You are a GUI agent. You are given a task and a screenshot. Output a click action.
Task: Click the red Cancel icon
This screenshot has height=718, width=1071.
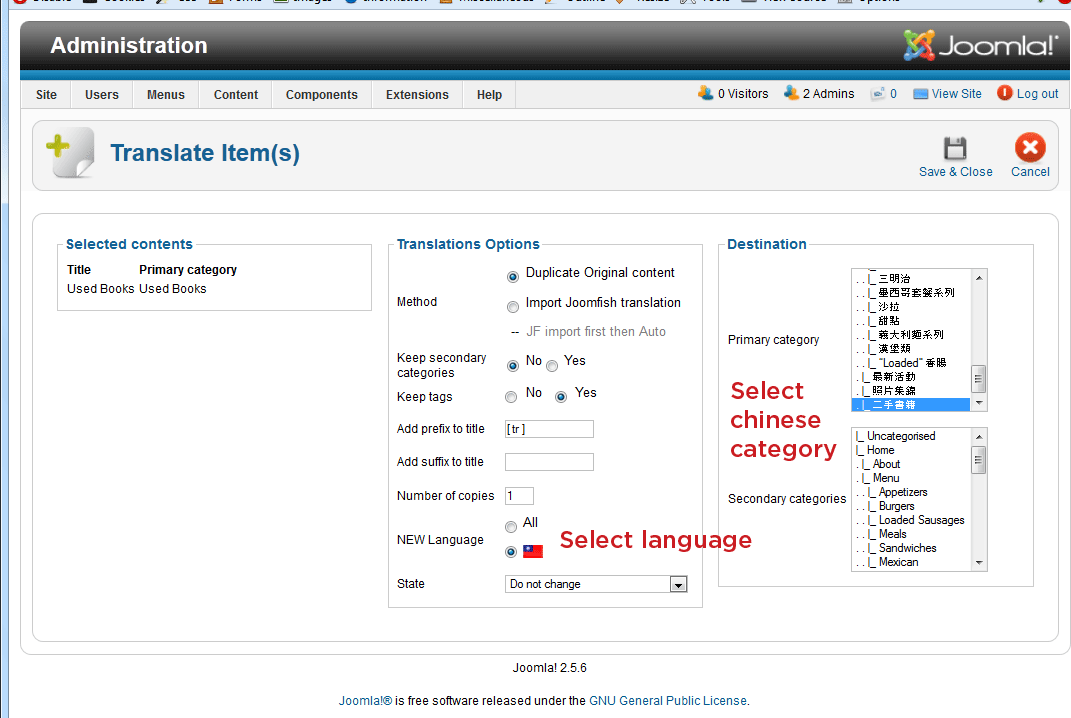point(1029,149)
